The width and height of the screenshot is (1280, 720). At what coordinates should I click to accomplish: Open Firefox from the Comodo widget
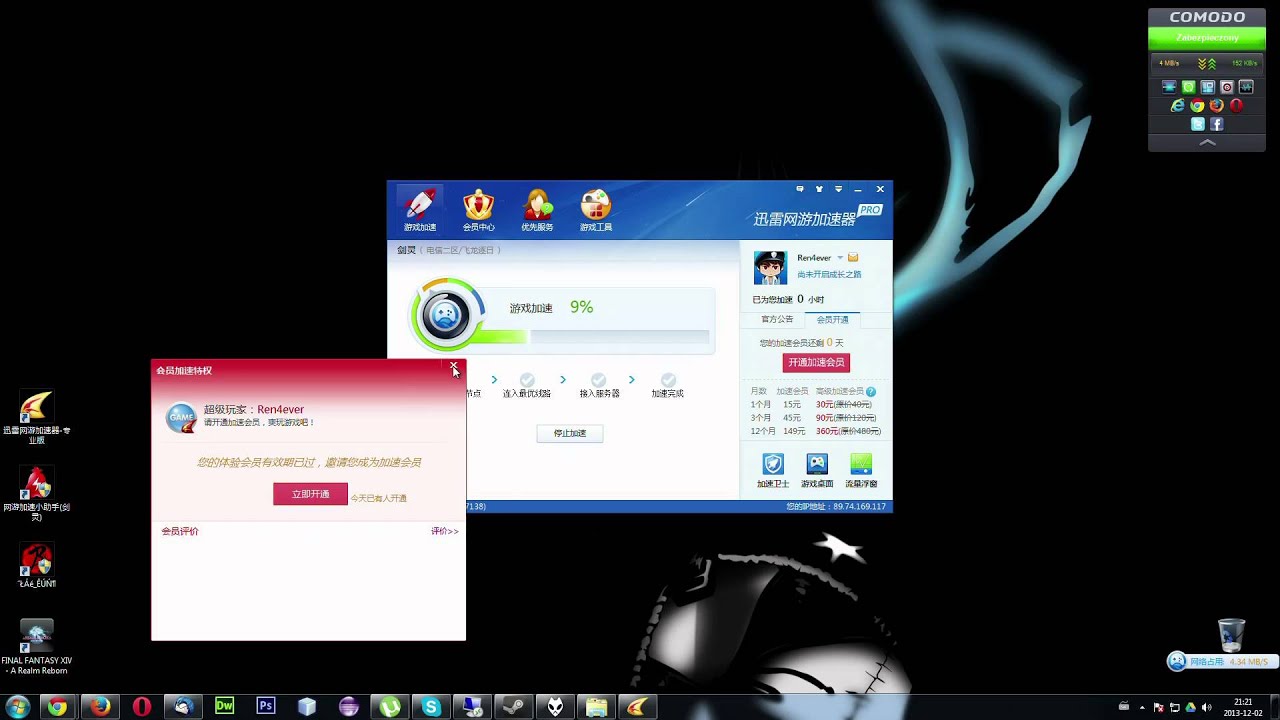pyautogui.click(x=1216, y=105)
